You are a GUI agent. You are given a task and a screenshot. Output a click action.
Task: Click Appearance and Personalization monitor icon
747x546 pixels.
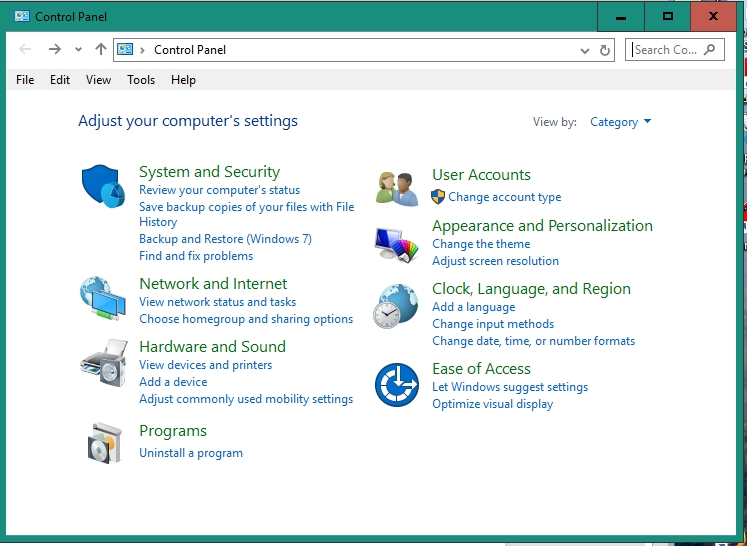396,245
